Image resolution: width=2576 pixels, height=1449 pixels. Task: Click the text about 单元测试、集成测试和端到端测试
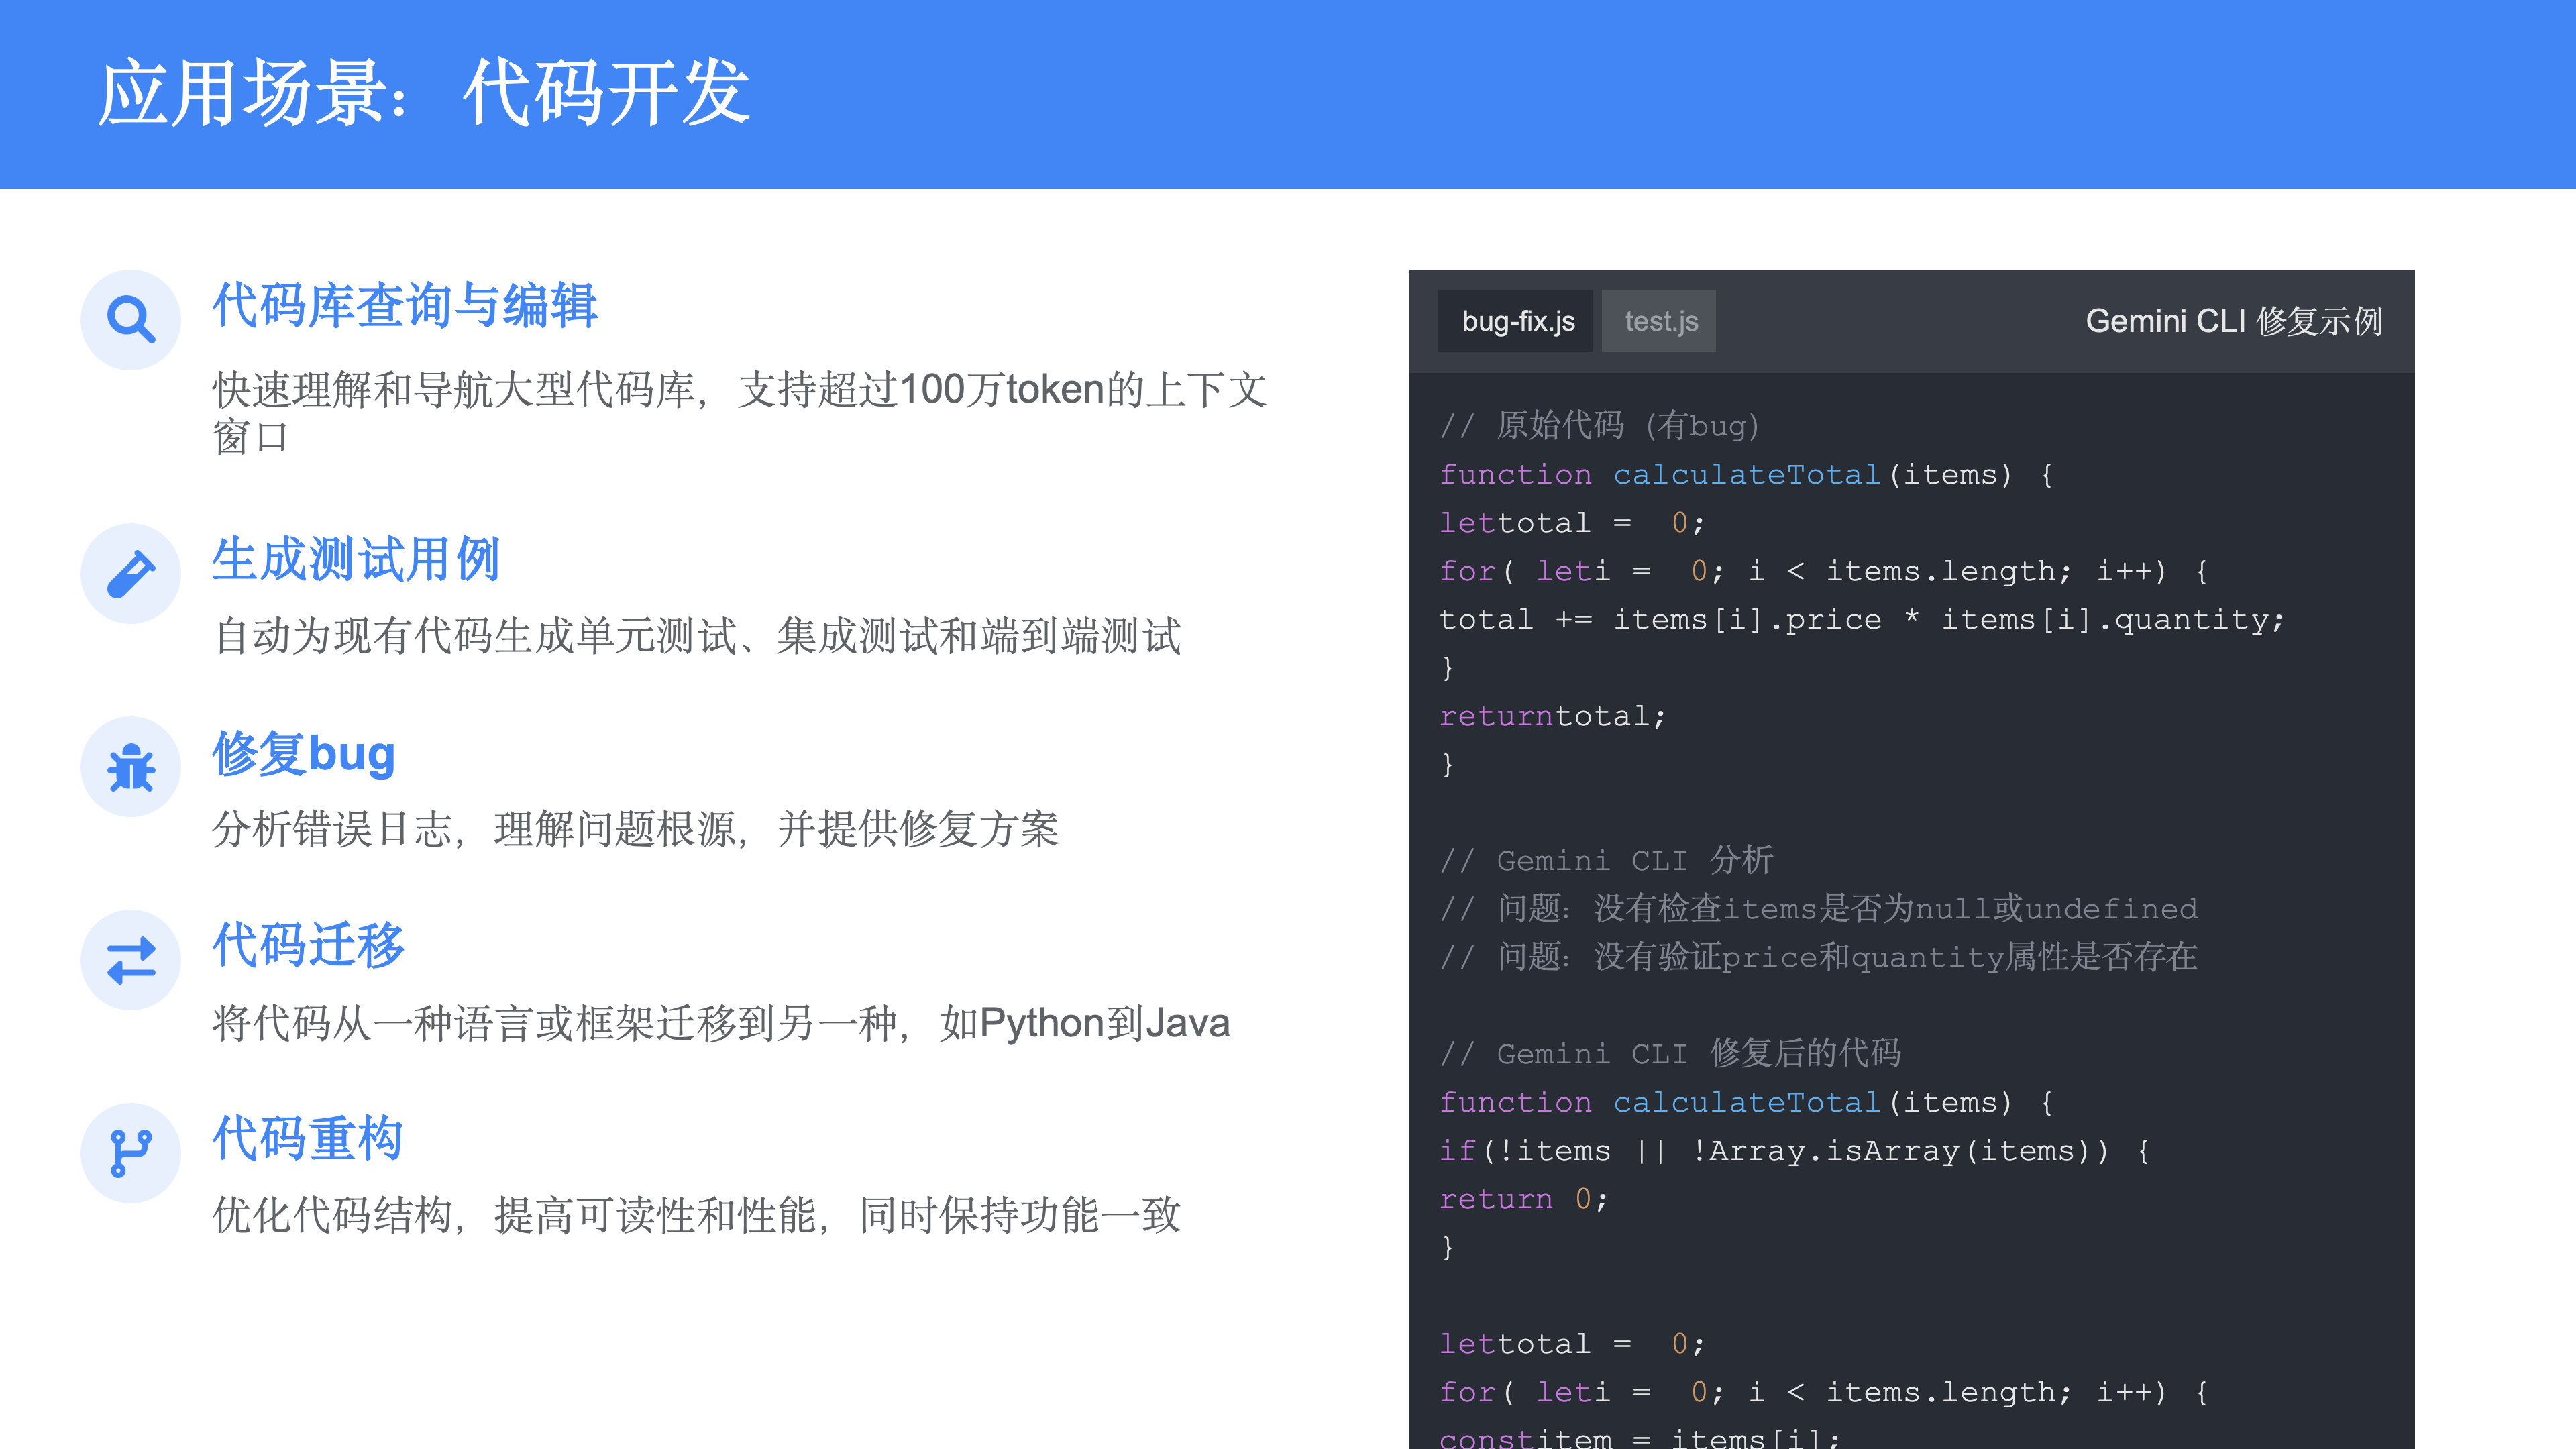click(697, 636)
